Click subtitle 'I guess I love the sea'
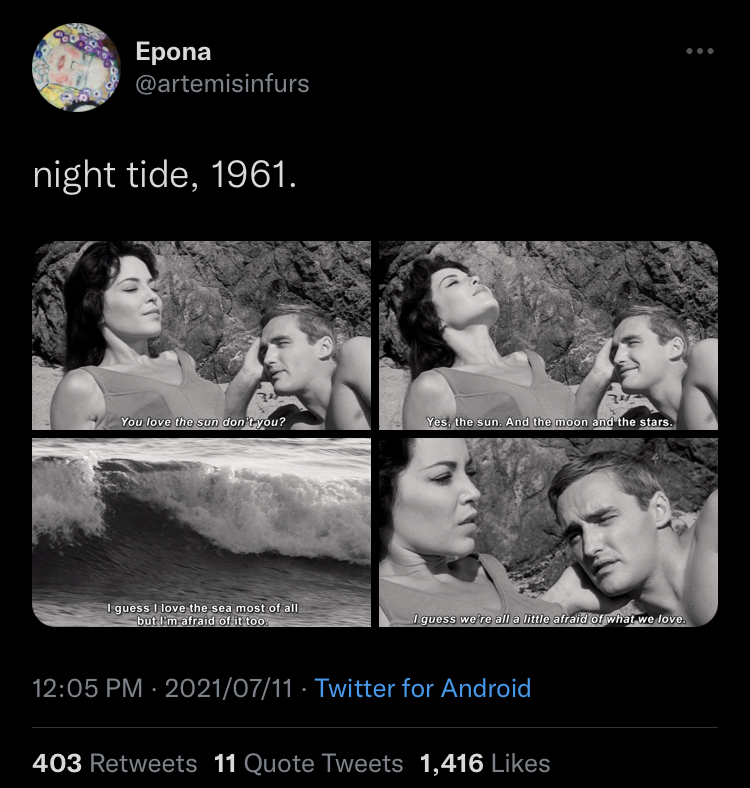Screen dimensions: 750x788 (x=203, y=614)
